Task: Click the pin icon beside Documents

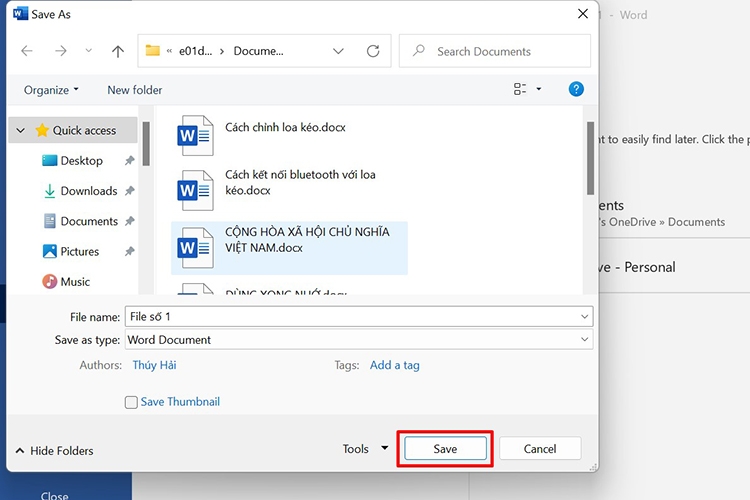Action: coord(130,221)
